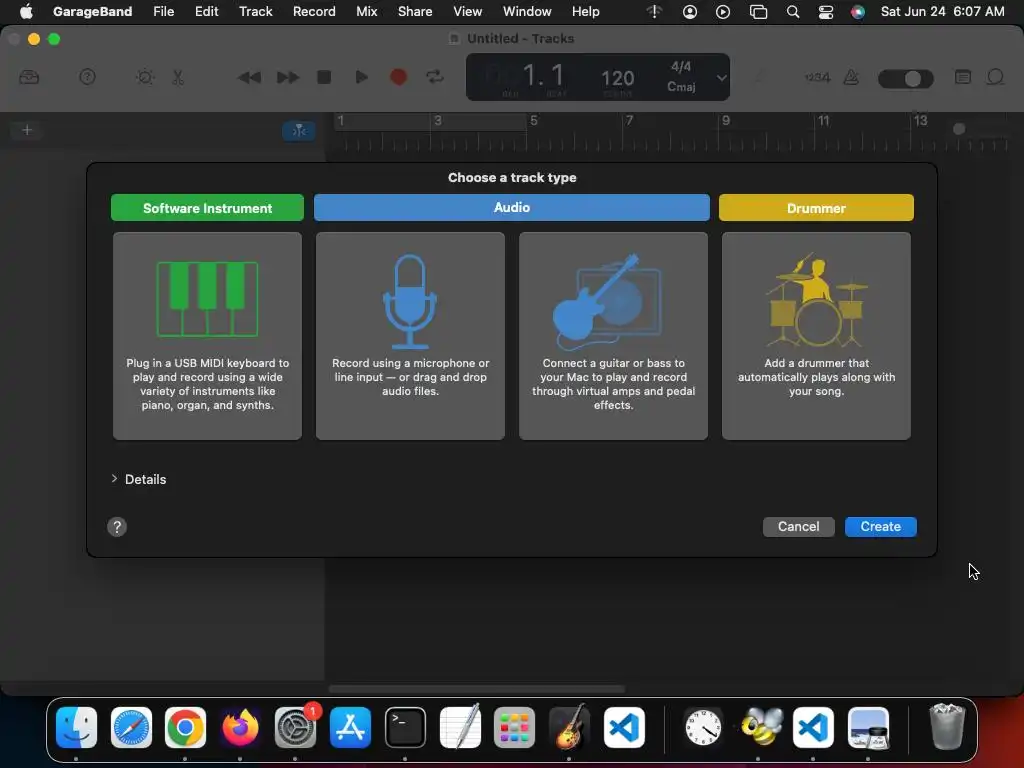
Task: Open Control Center in the menu bar
Action: tap(825, 12)
